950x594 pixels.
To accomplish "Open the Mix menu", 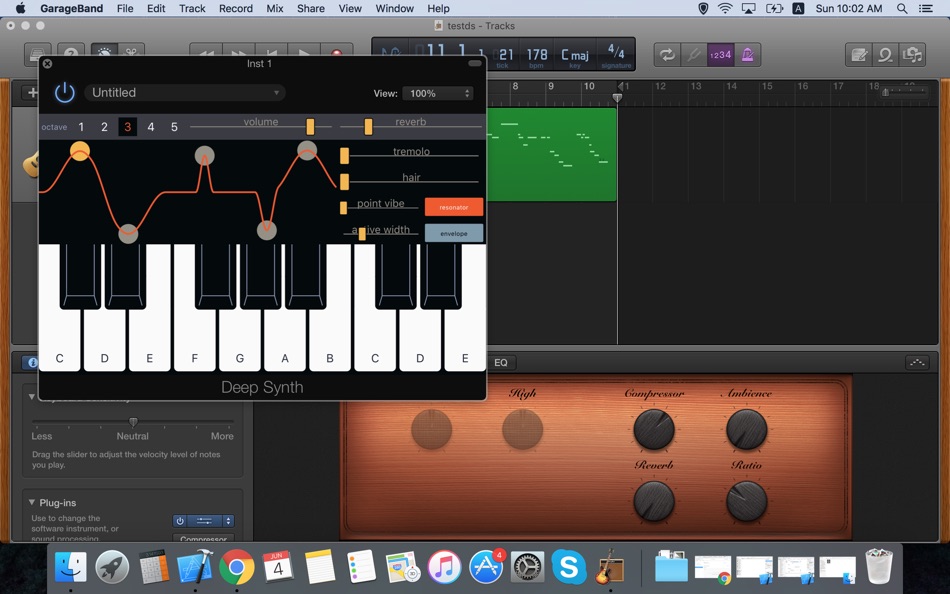I will [x=274, y=8].
